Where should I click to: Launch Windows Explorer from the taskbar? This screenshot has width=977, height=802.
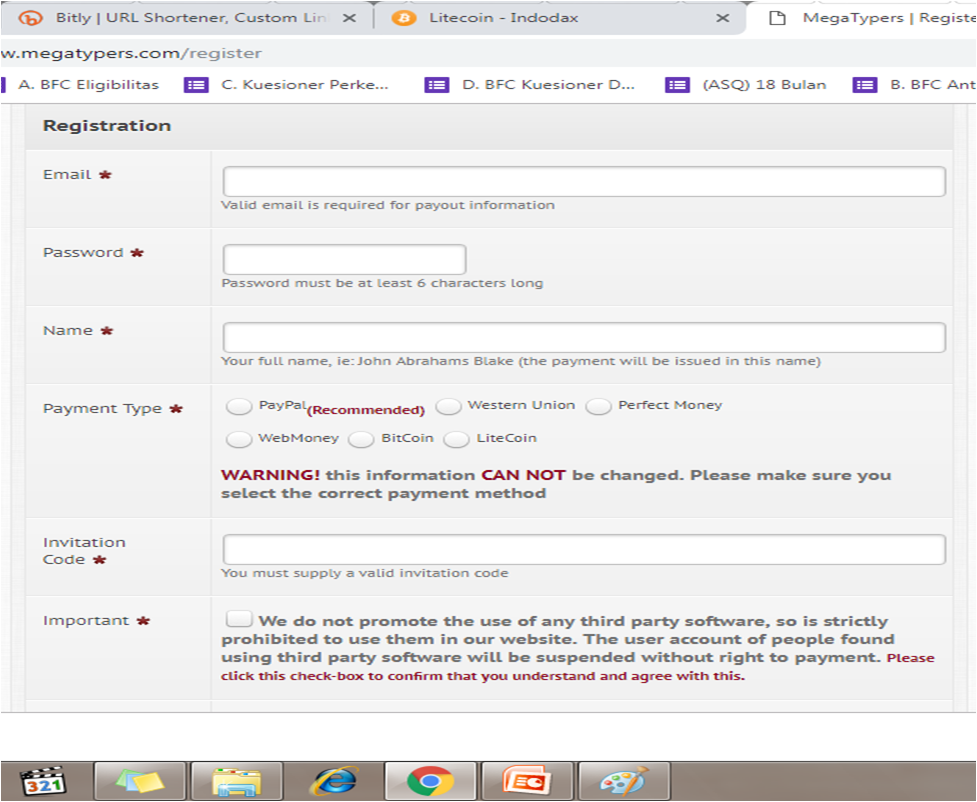click(236, 781)
